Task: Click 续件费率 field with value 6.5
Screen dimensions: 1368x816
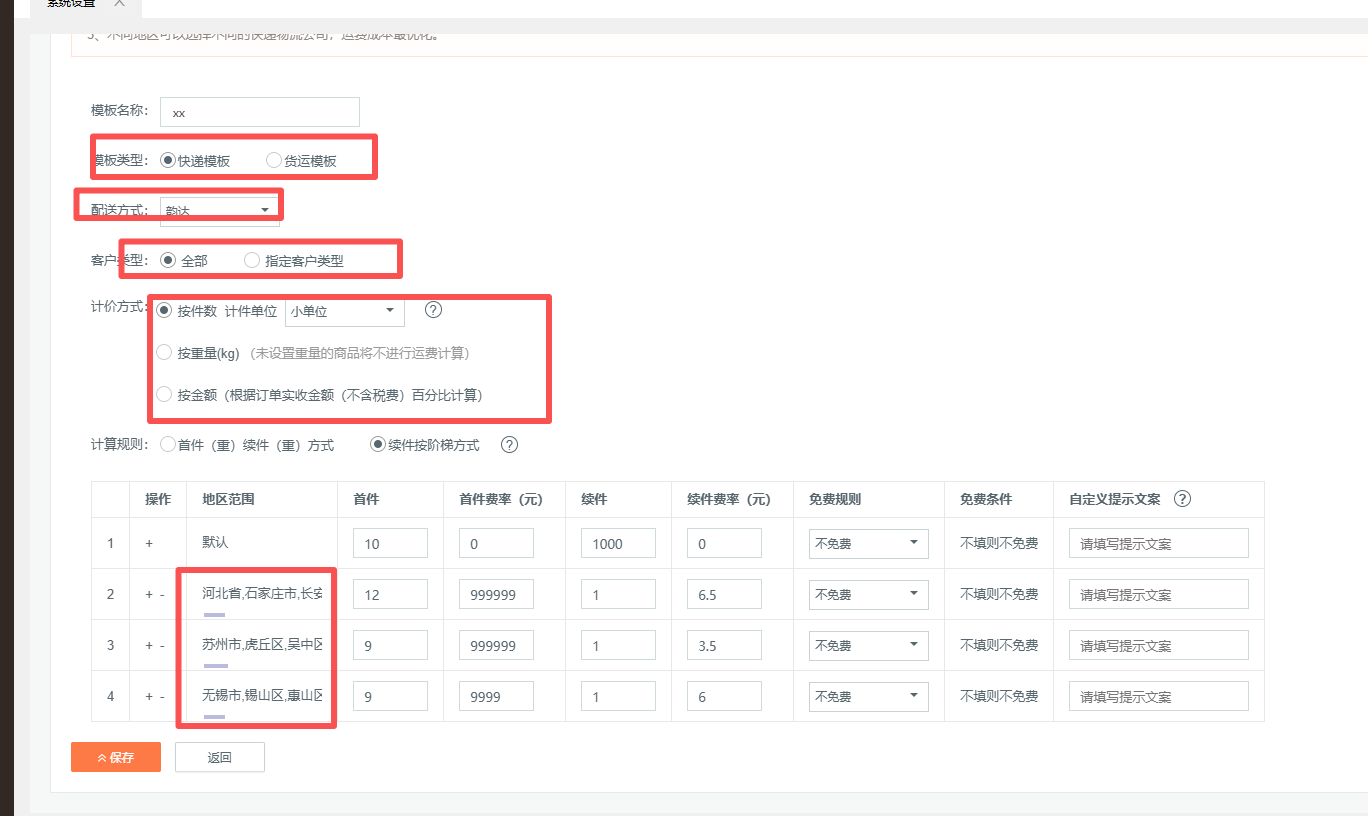Action: coord(724,595)
